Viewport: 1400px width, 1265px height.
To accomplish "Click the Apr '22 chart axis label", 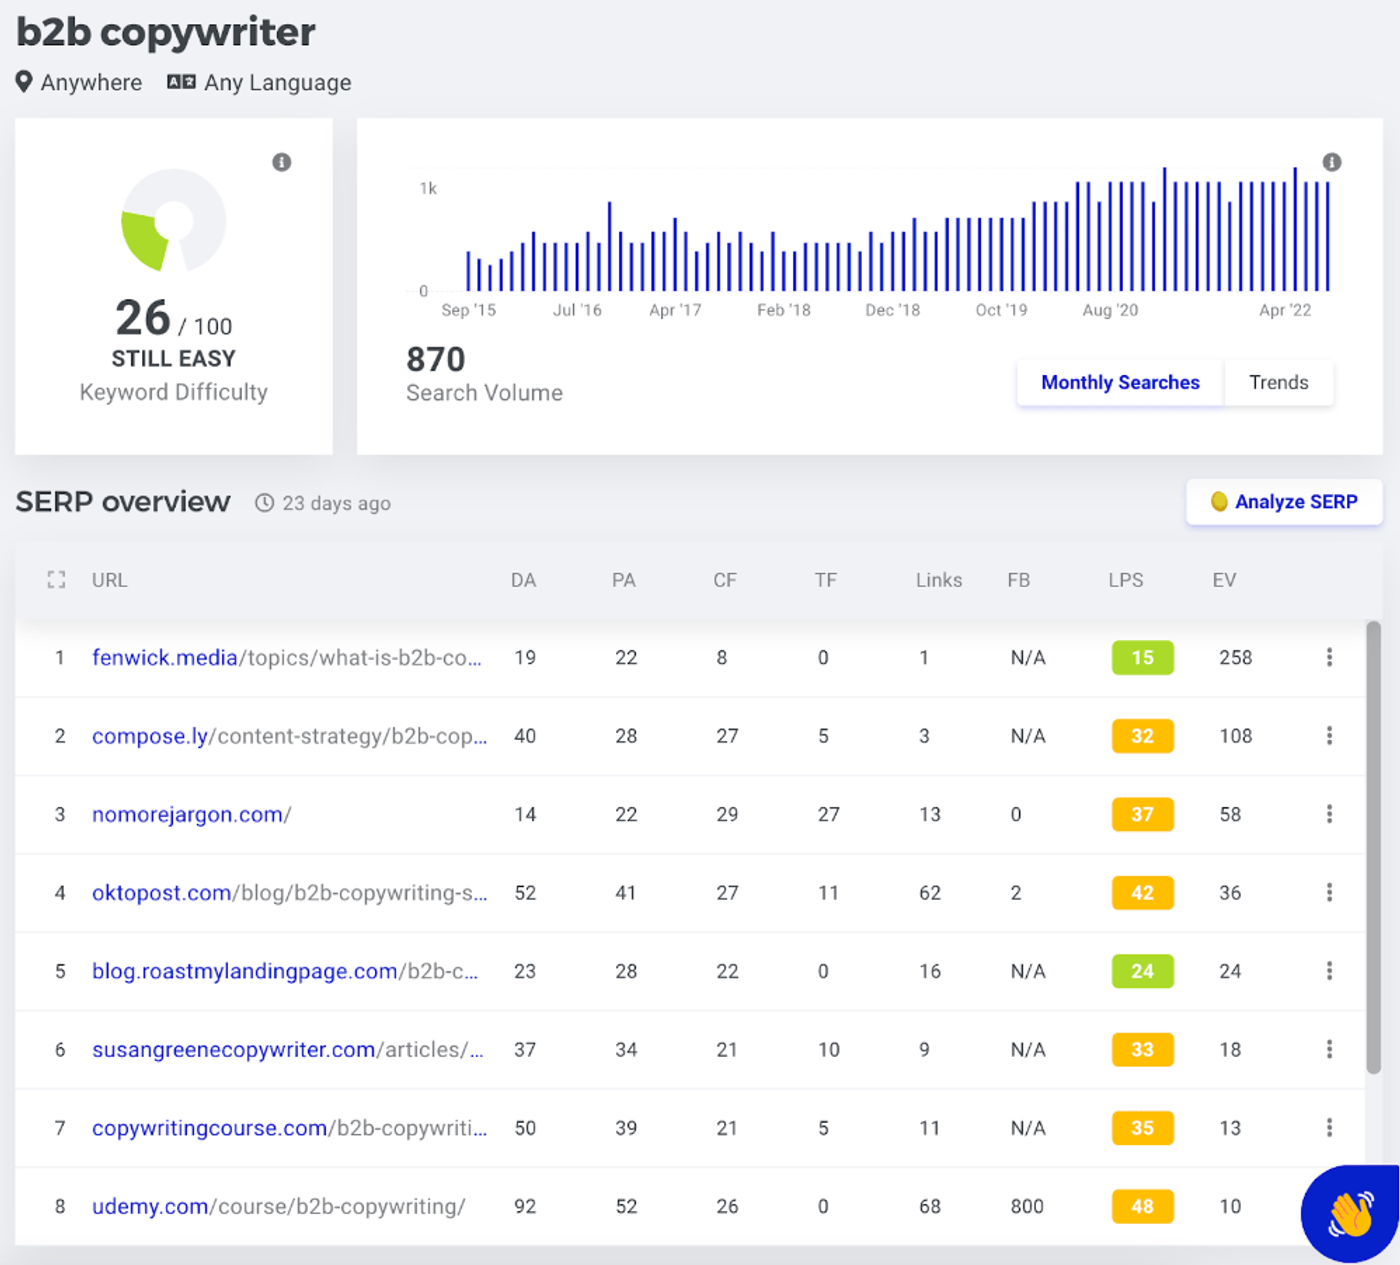I will (1285, 310).
